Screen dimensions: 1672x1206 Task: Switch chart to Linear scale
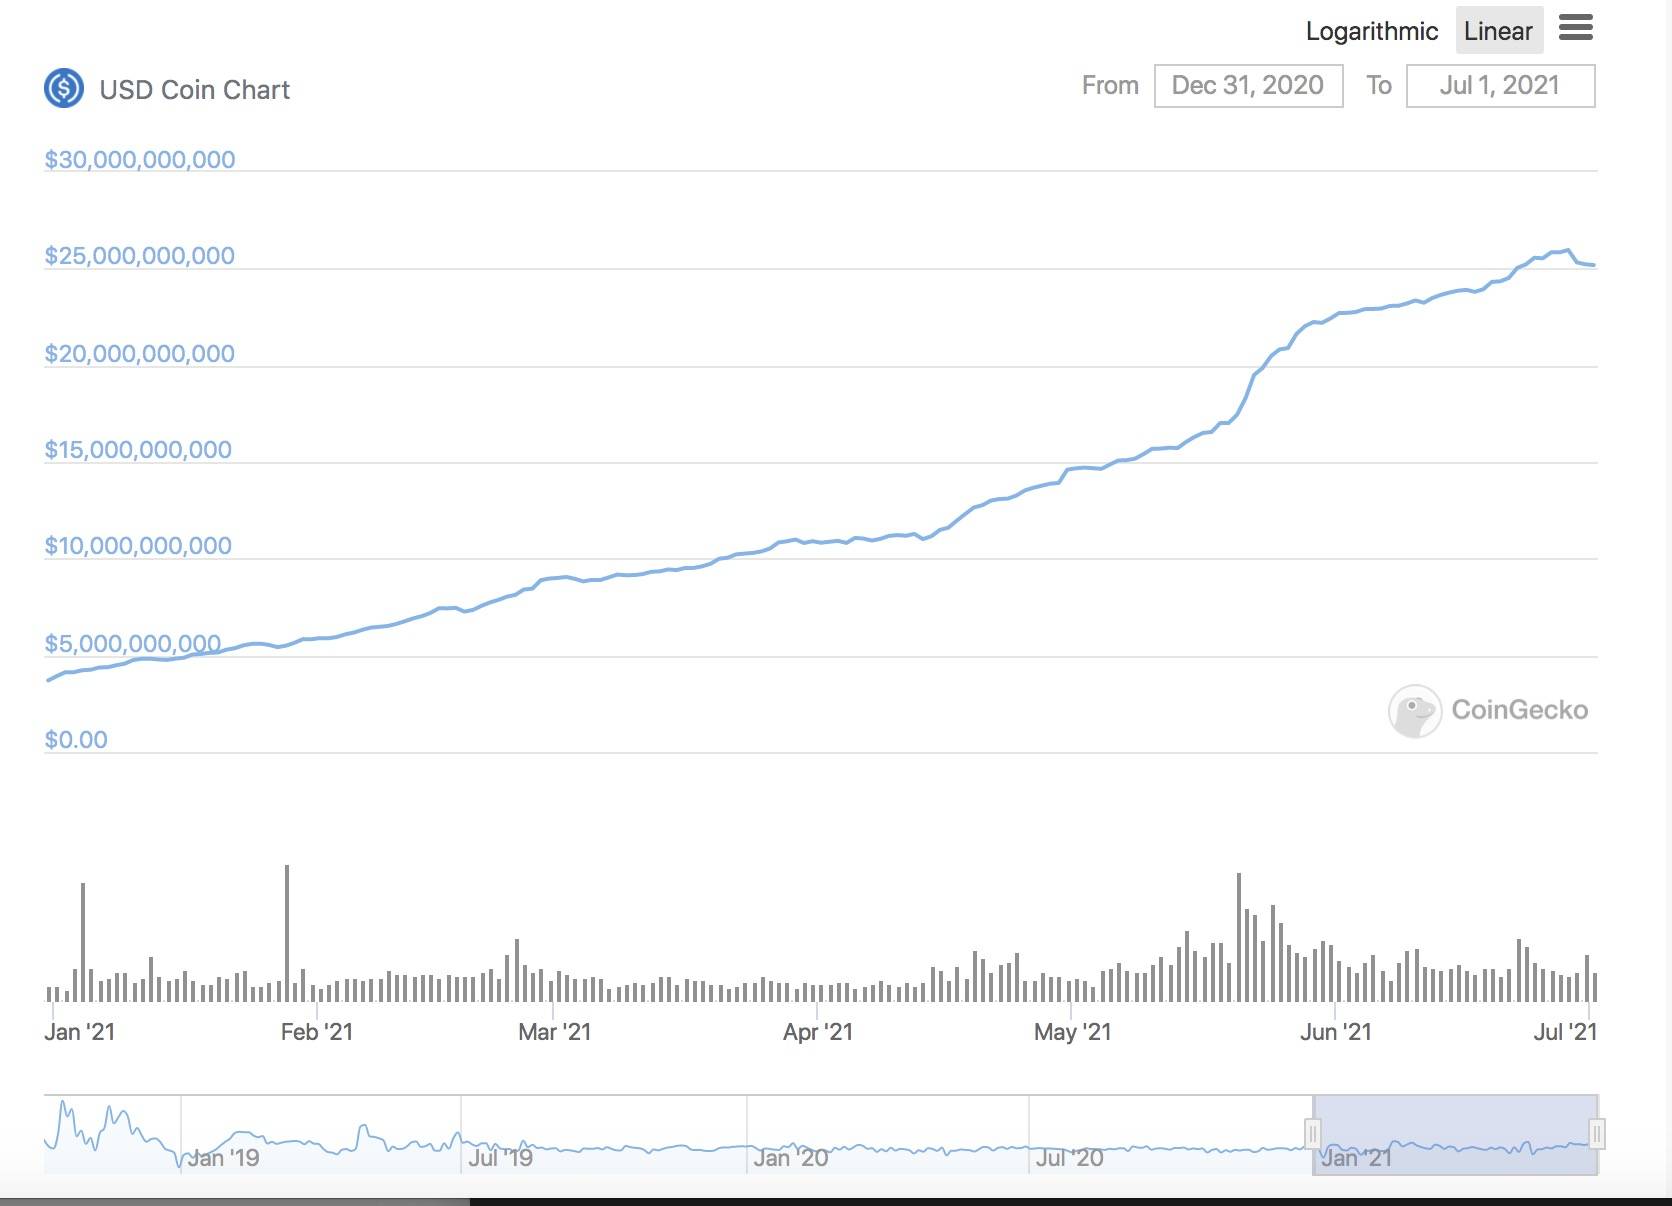[x=1498, y=31]
